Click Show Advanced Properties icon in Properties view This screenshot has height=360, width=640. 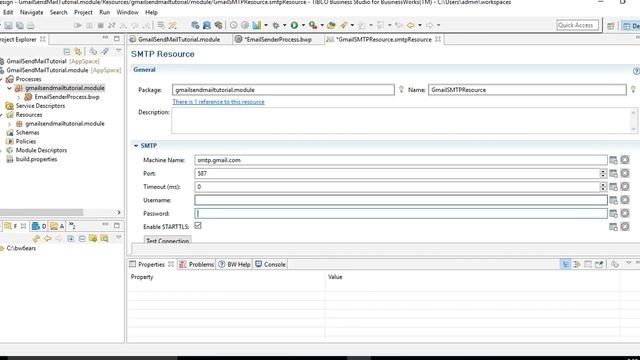pyautogui.click(x=577, y=264)
